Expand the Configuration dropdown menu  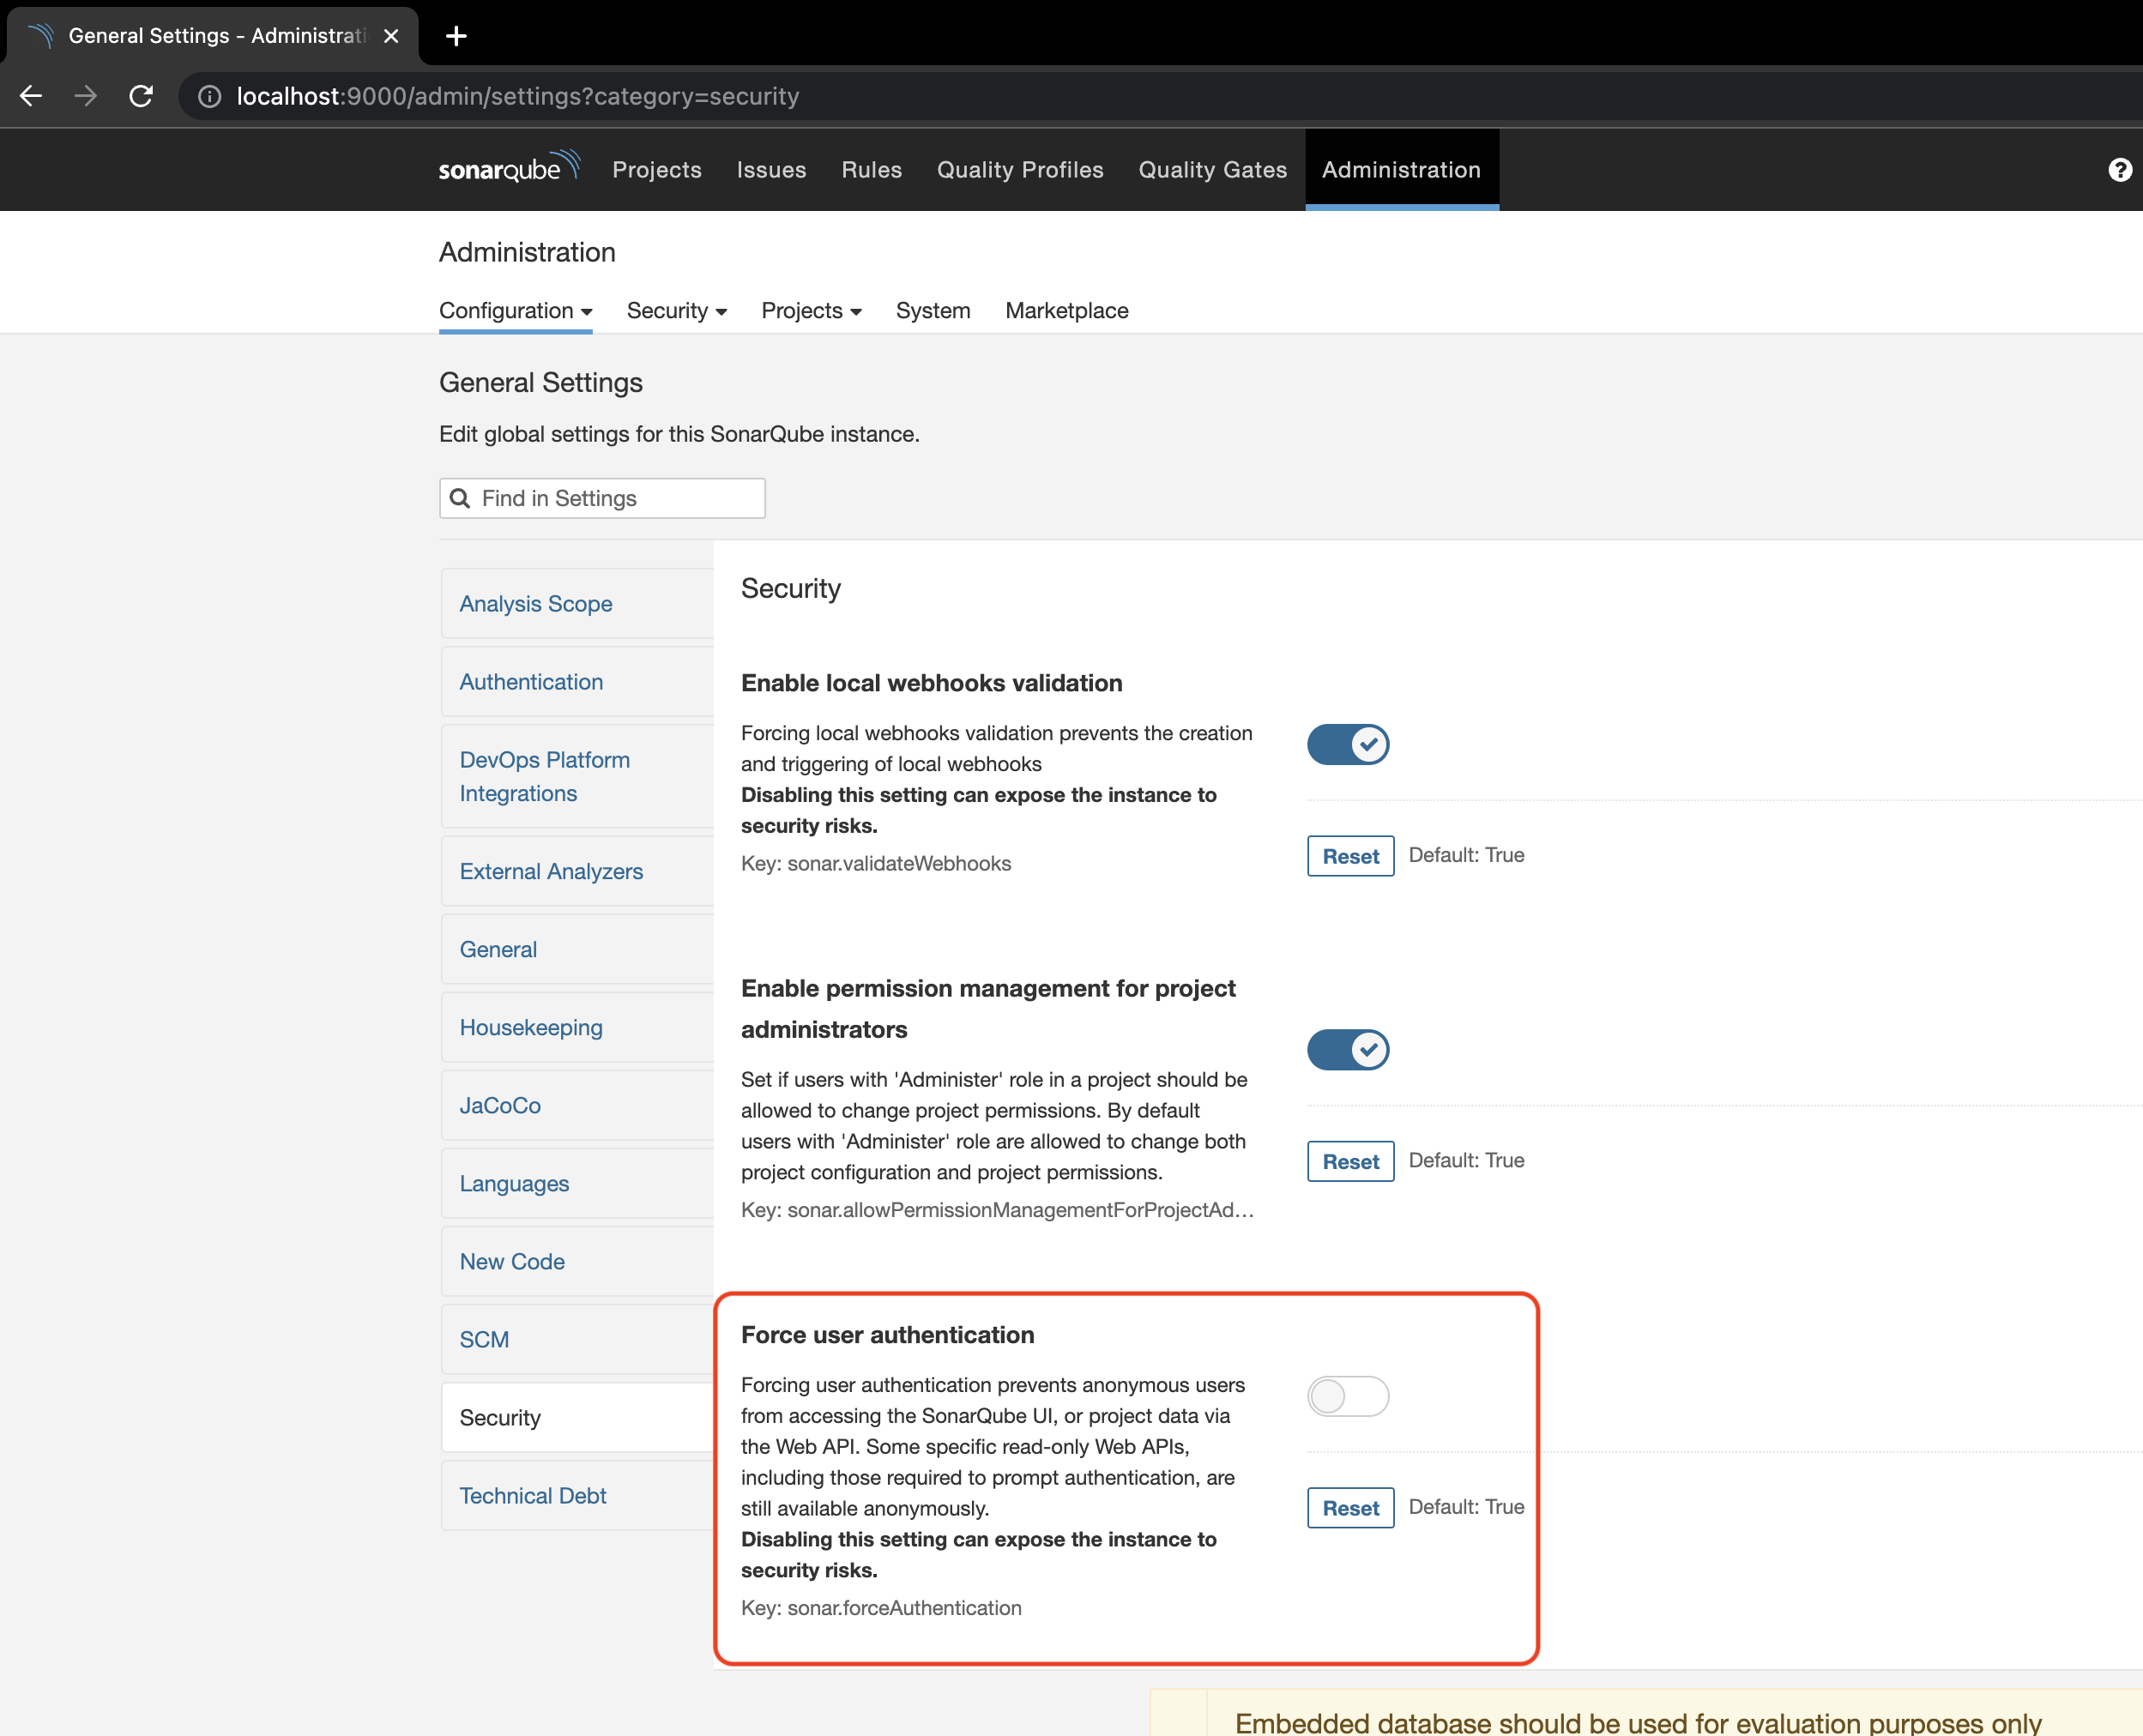pyautogui.click(x=515, y=311)
